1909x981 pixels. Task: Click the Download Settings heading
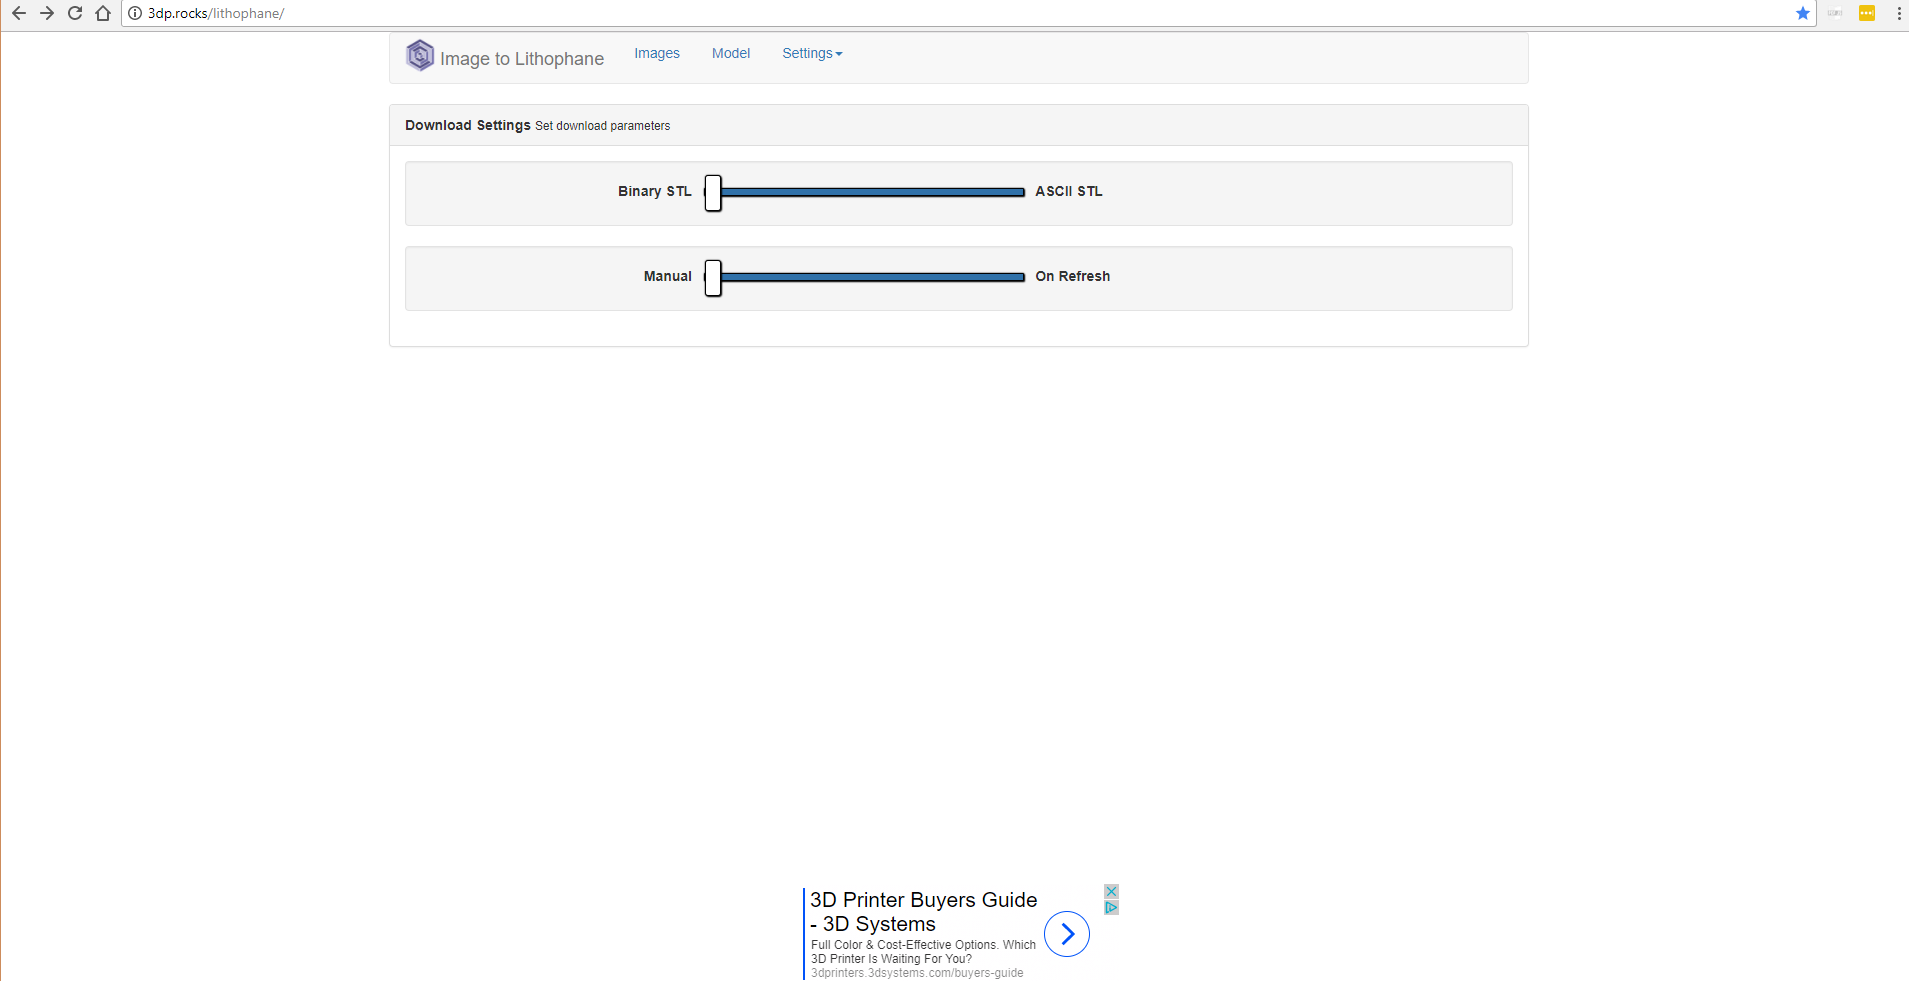point(468,125)
